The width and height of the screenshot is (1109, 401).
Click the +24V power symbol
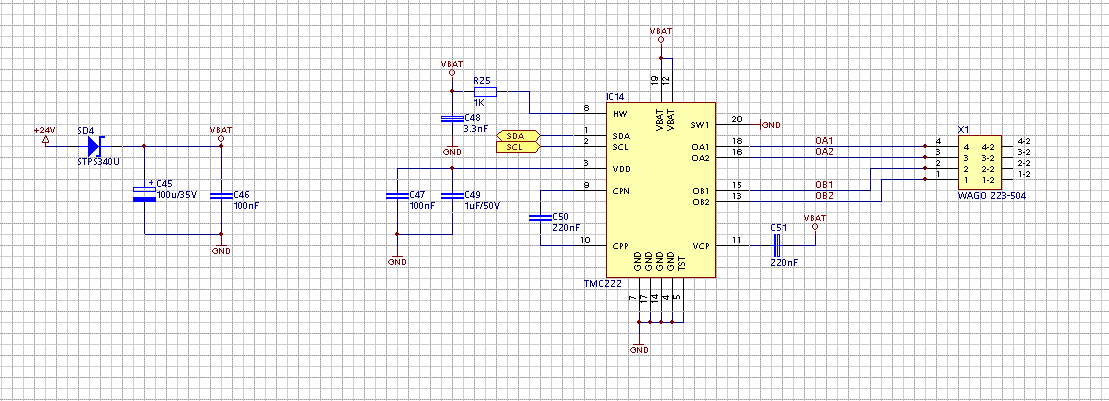46,135
